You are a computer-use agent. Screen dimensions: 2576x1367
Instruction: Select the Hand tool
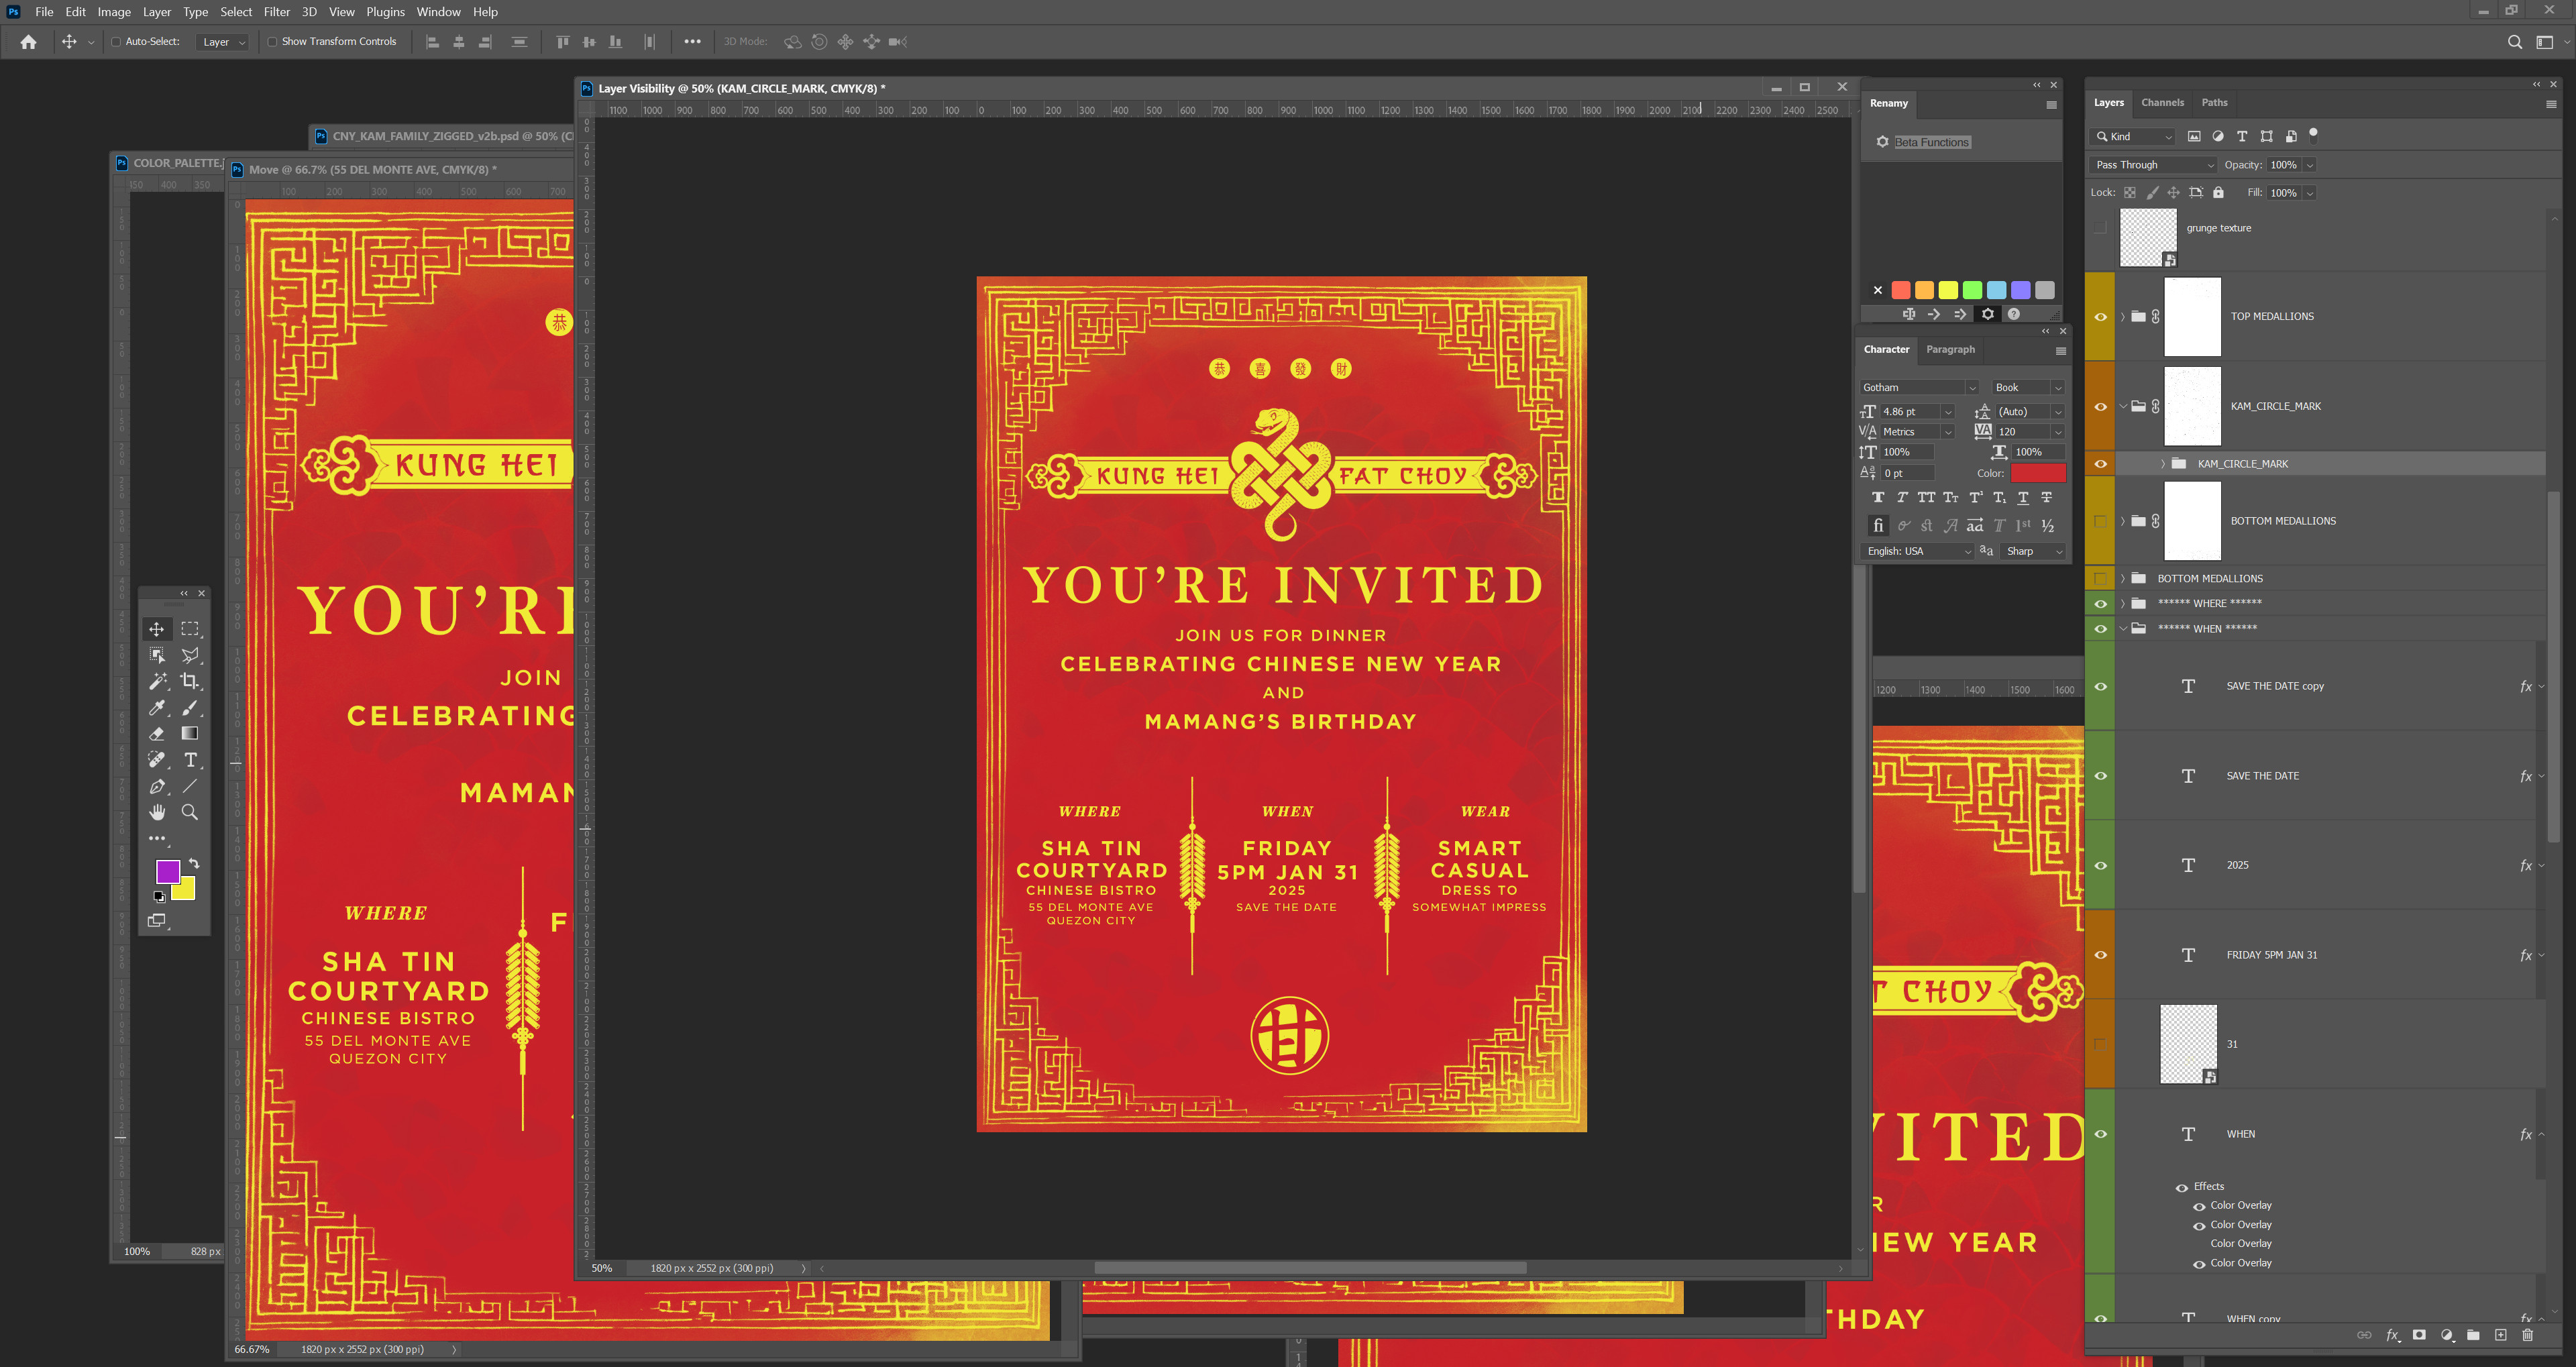157,812
